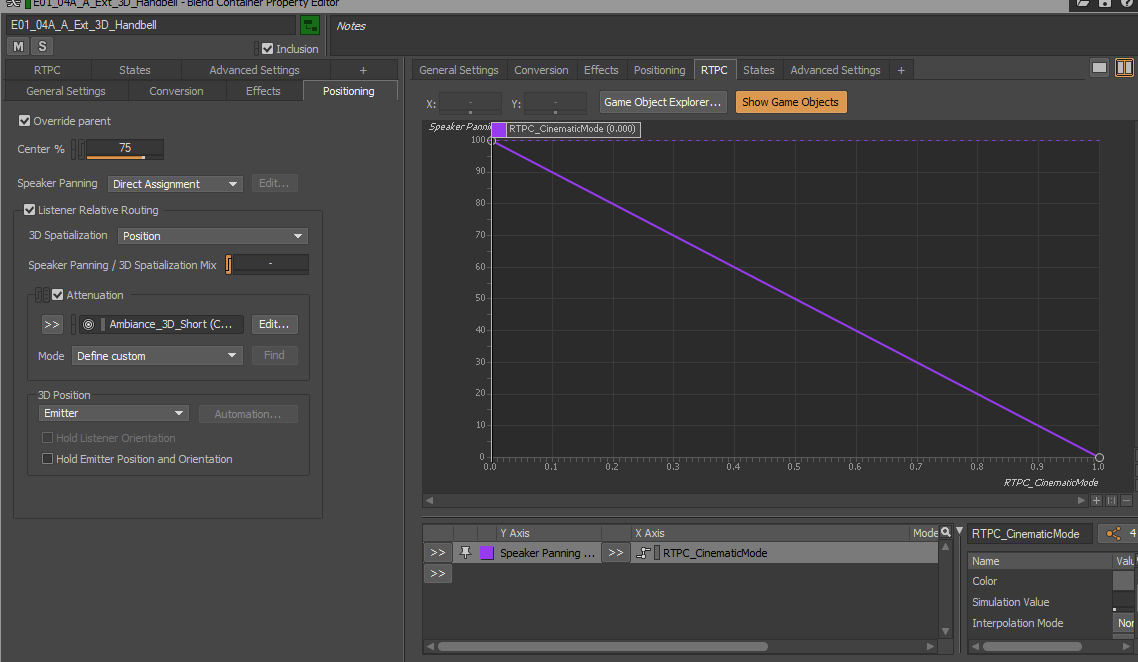The height and width of the screenshot is (662, 1138).
Task: Select the curve end point at value 1.0
Action: pos(1099,457)
